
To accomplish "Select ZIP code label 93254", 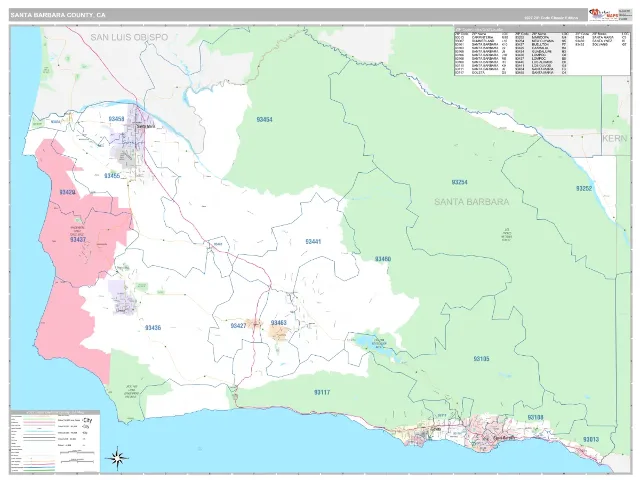I will (460, 182).
